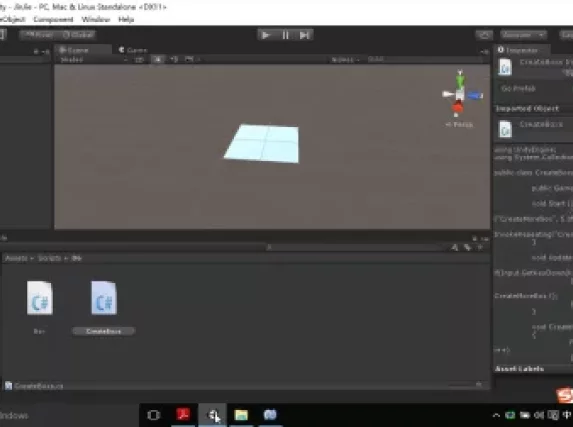Click Assets in the project breadcrumb
Image resolution: width=573 pixels, height=427 pixels.
16,258
